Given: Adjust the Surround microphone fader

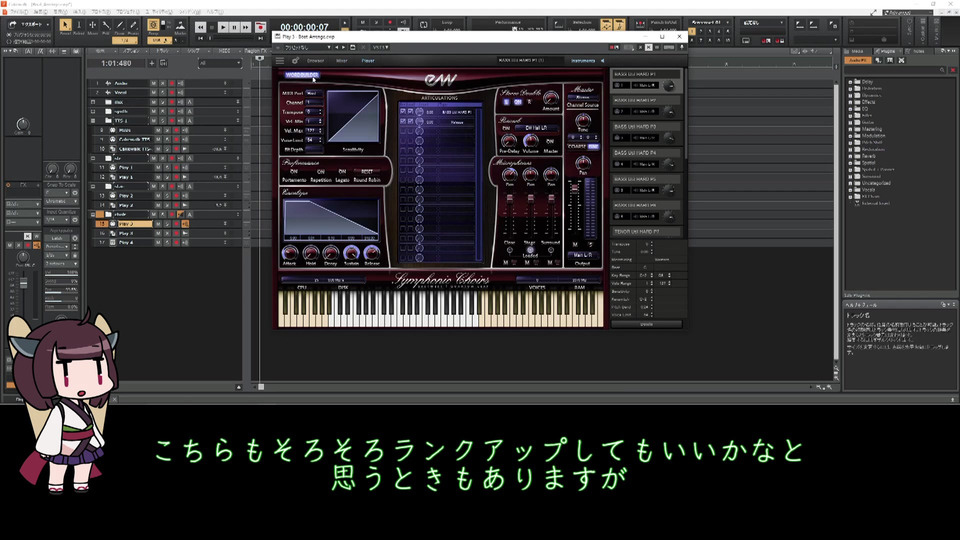Looking at the screenshot, I should (x=551, y=200).
